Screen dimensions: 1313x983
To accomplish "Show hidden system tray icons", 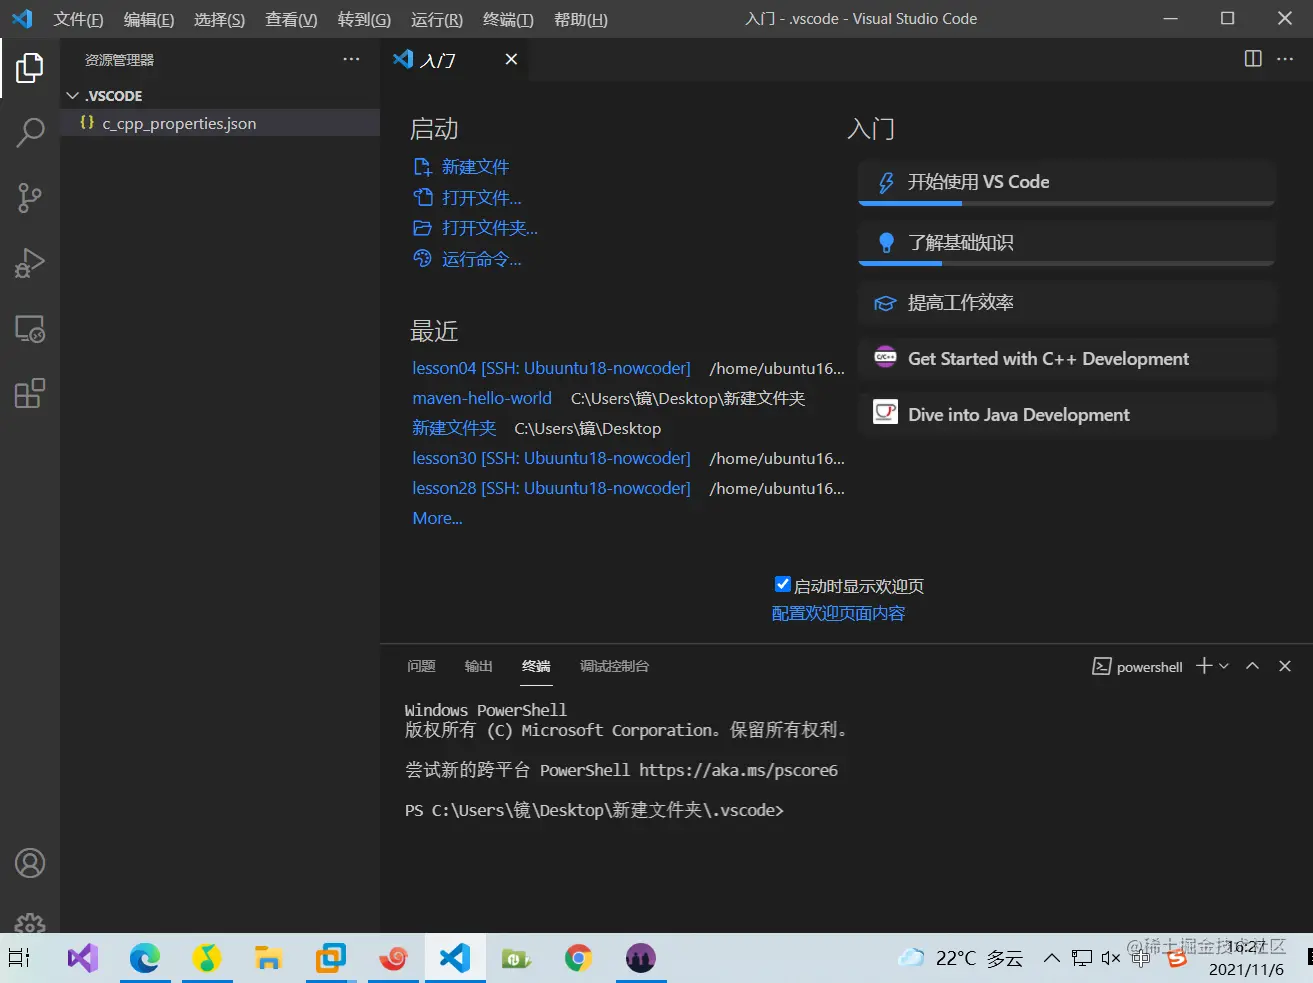I will 1051,958.
